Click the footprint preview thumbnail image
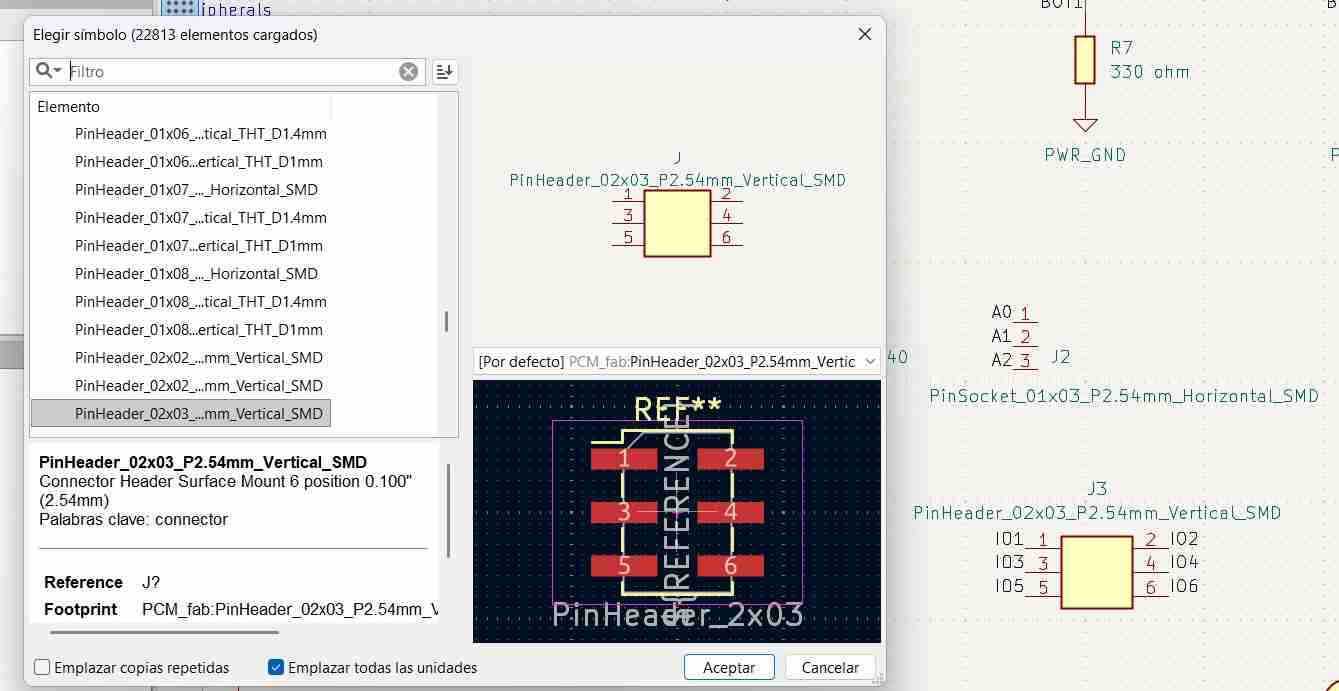 (676, 511)
